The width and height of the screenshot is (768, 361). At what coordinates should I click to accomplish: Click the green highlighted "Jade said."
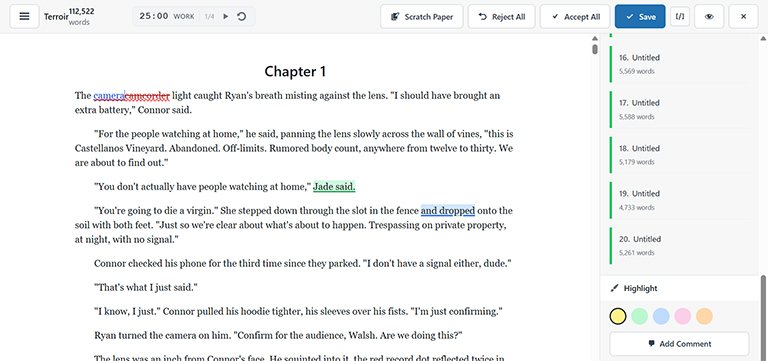[335, 187]
